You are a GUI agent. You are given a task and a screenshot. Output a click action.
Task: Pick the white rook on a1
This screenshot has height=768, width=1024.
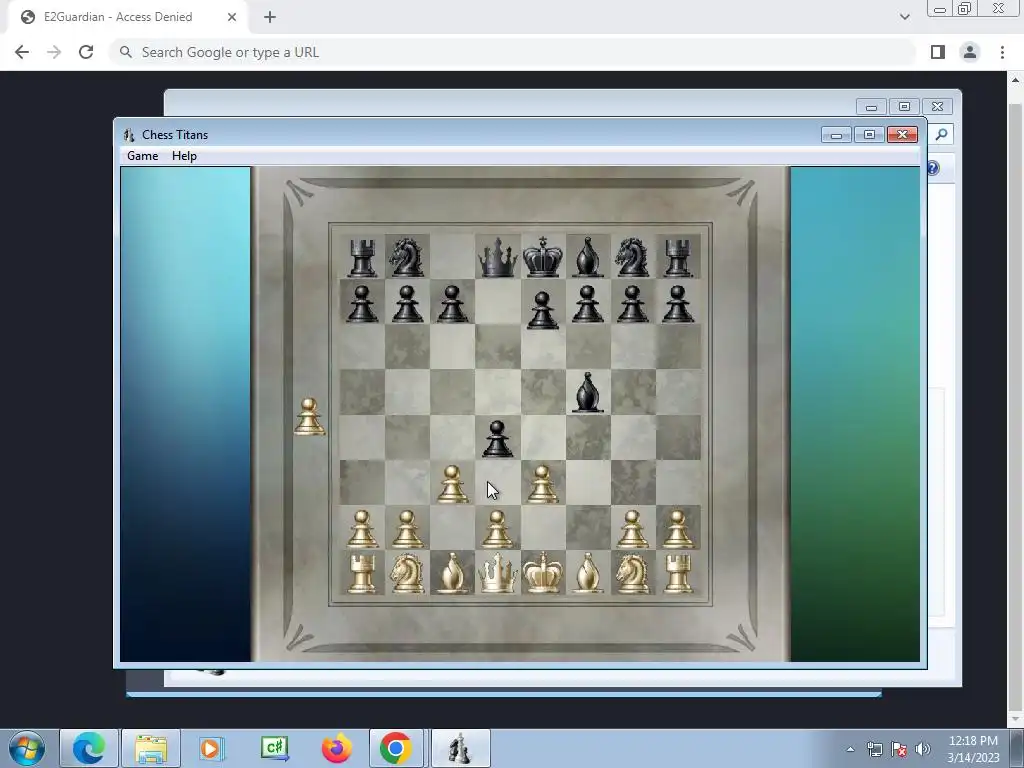click(362, 573)
